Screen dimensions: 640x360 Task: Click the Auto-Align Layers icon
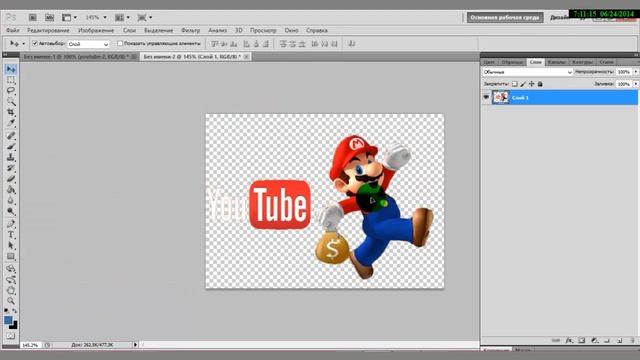tap(352, 44)
